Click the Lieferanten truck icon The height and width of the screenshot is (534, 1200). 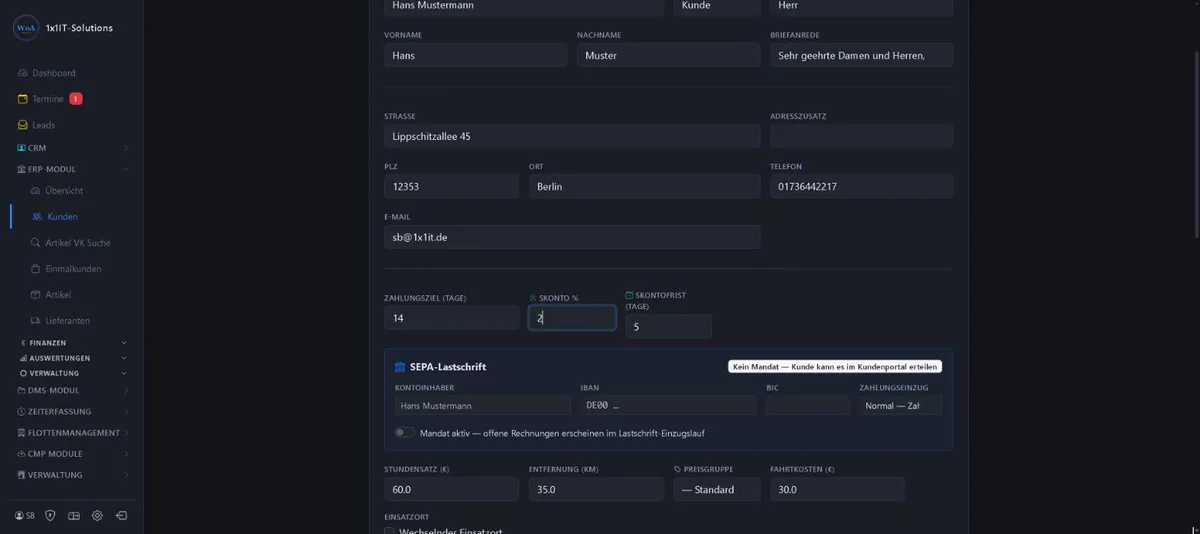coord(36,321)
